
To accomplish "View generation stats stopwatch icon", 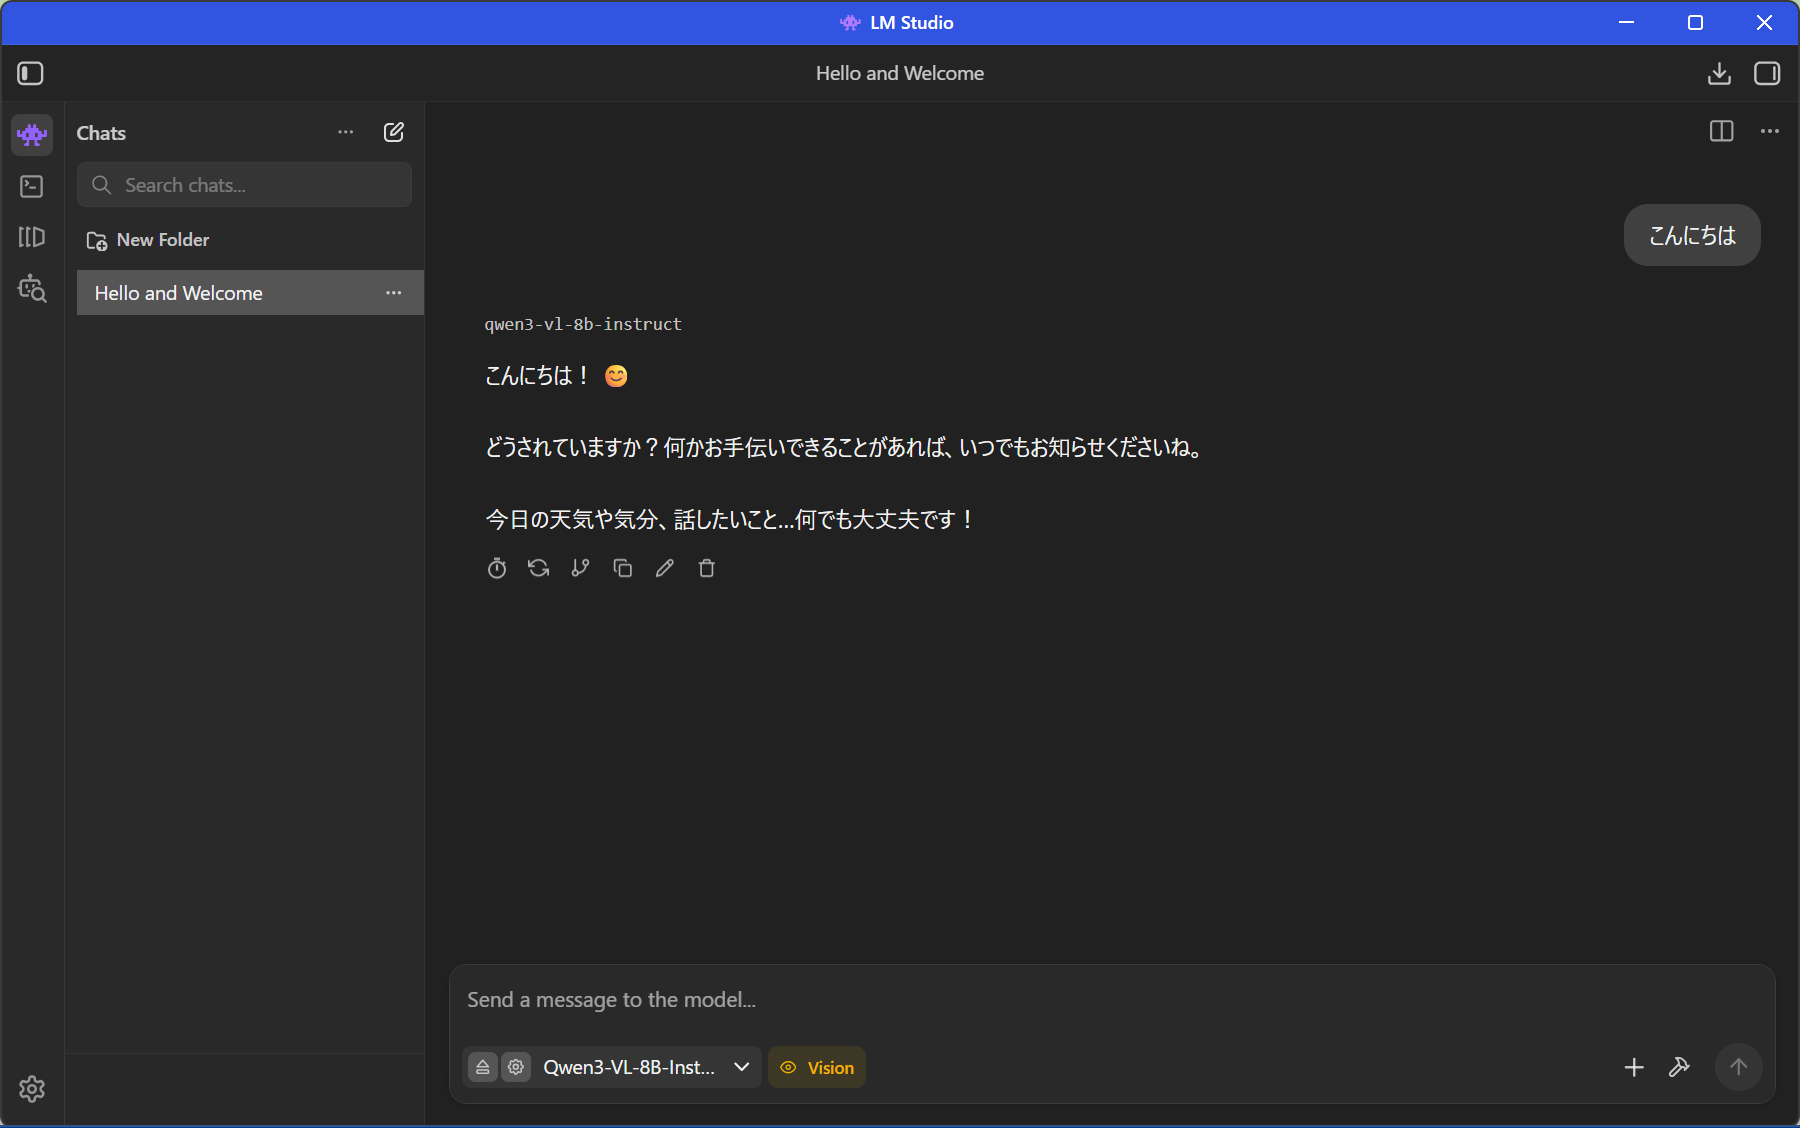I will coord(497,568).
